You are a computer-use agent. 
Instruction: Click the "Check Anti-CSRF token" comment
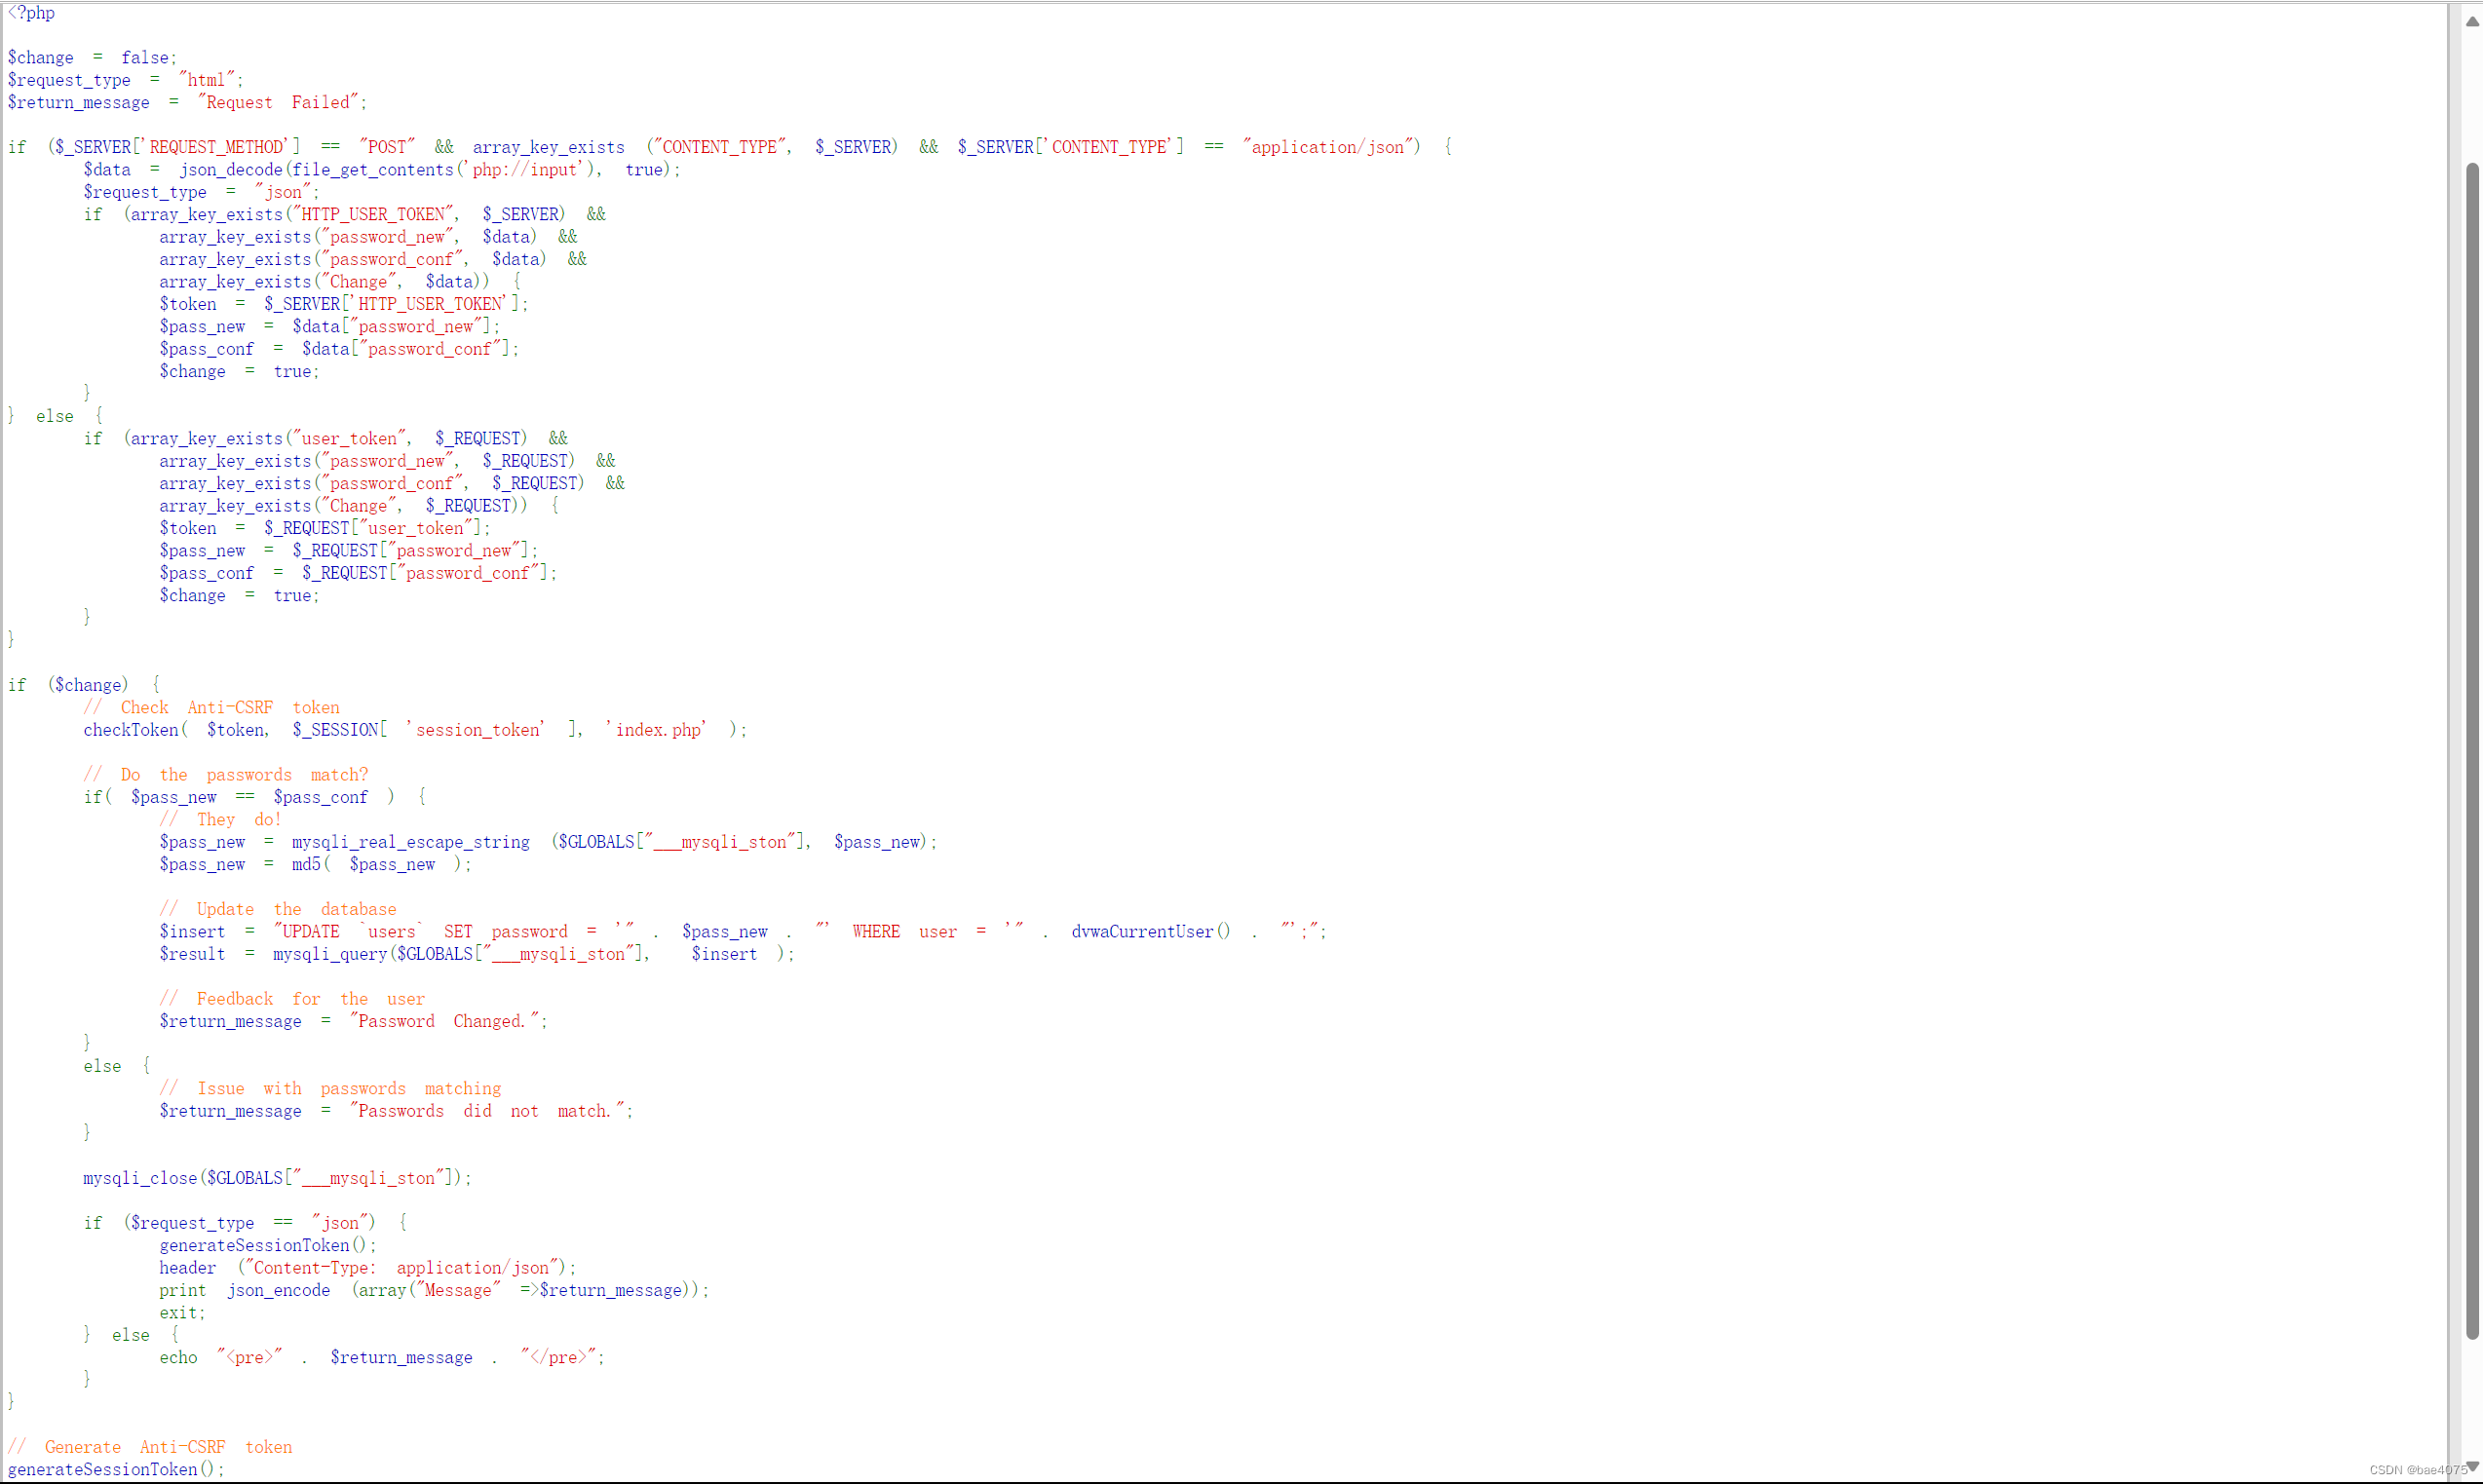coord(211,708)
